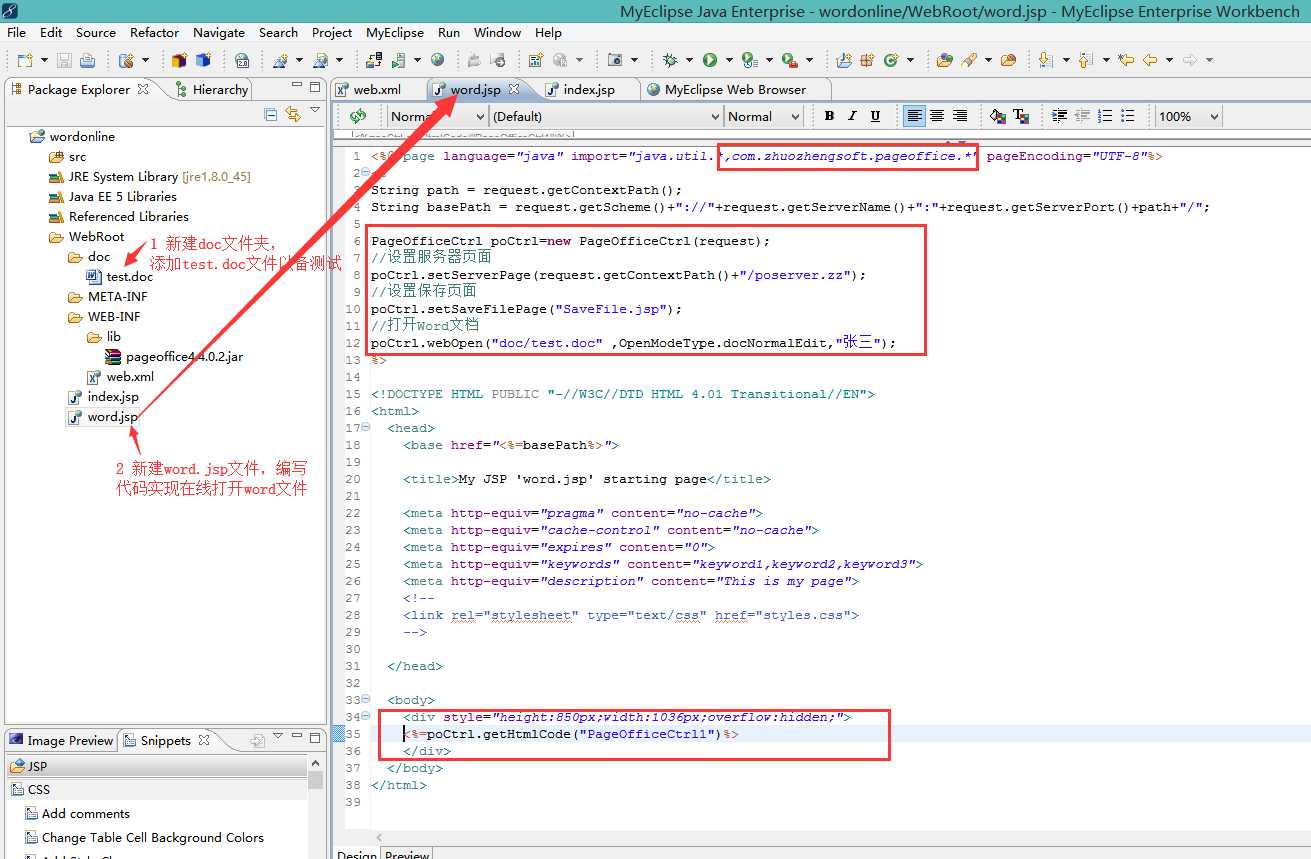Screen dimensions: 1311x859
Task: Click the Next Annotation icon
Action: coord(1046,60)
